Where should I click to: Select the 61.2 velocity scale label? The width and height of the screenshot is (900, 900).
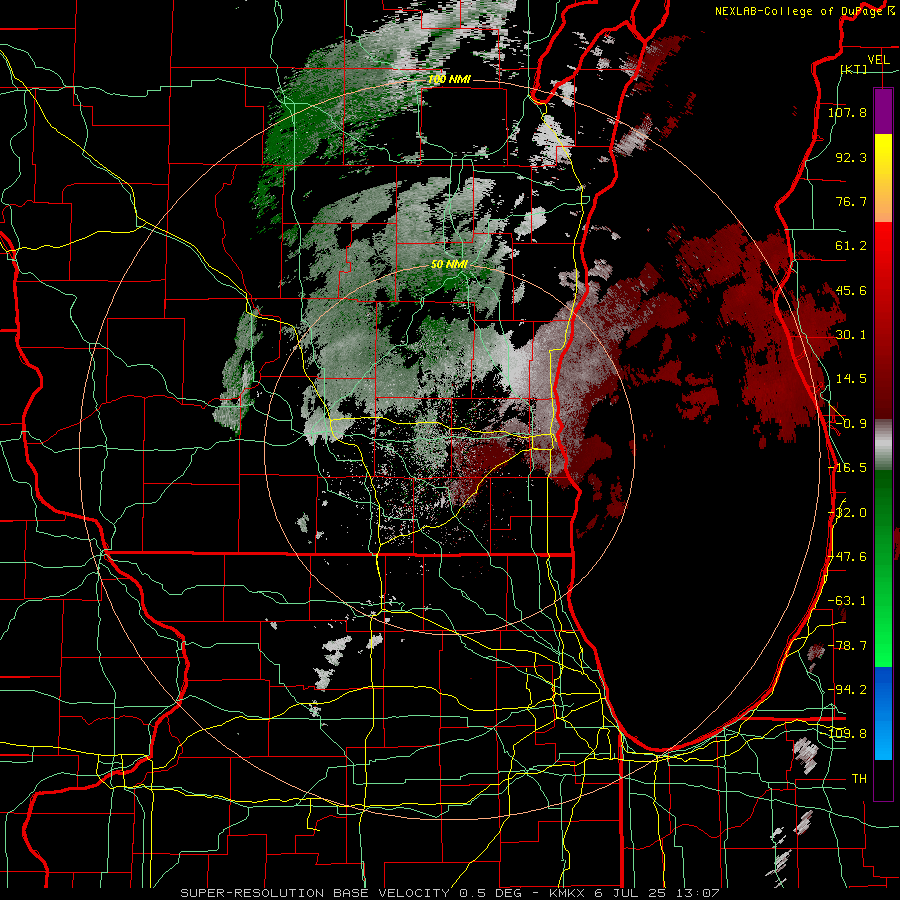point(851,246)
